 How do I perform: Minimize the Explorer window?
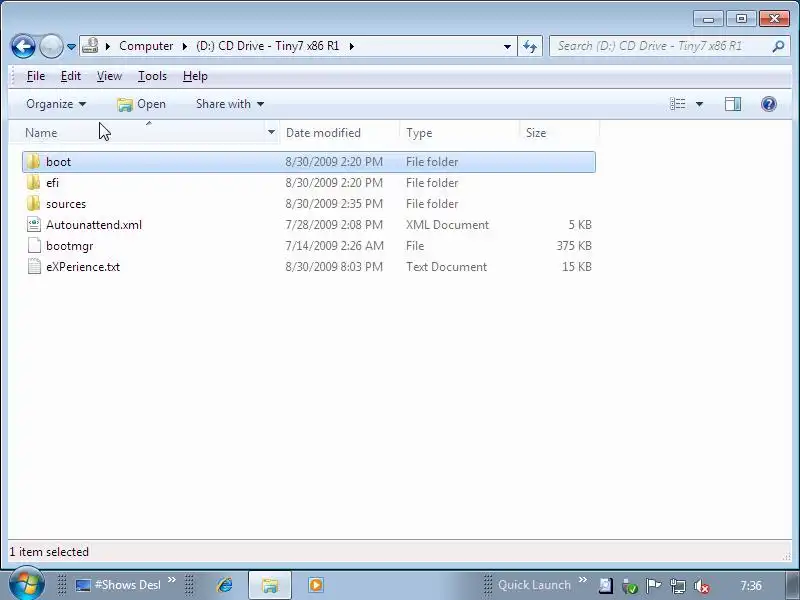coord(708,19)
